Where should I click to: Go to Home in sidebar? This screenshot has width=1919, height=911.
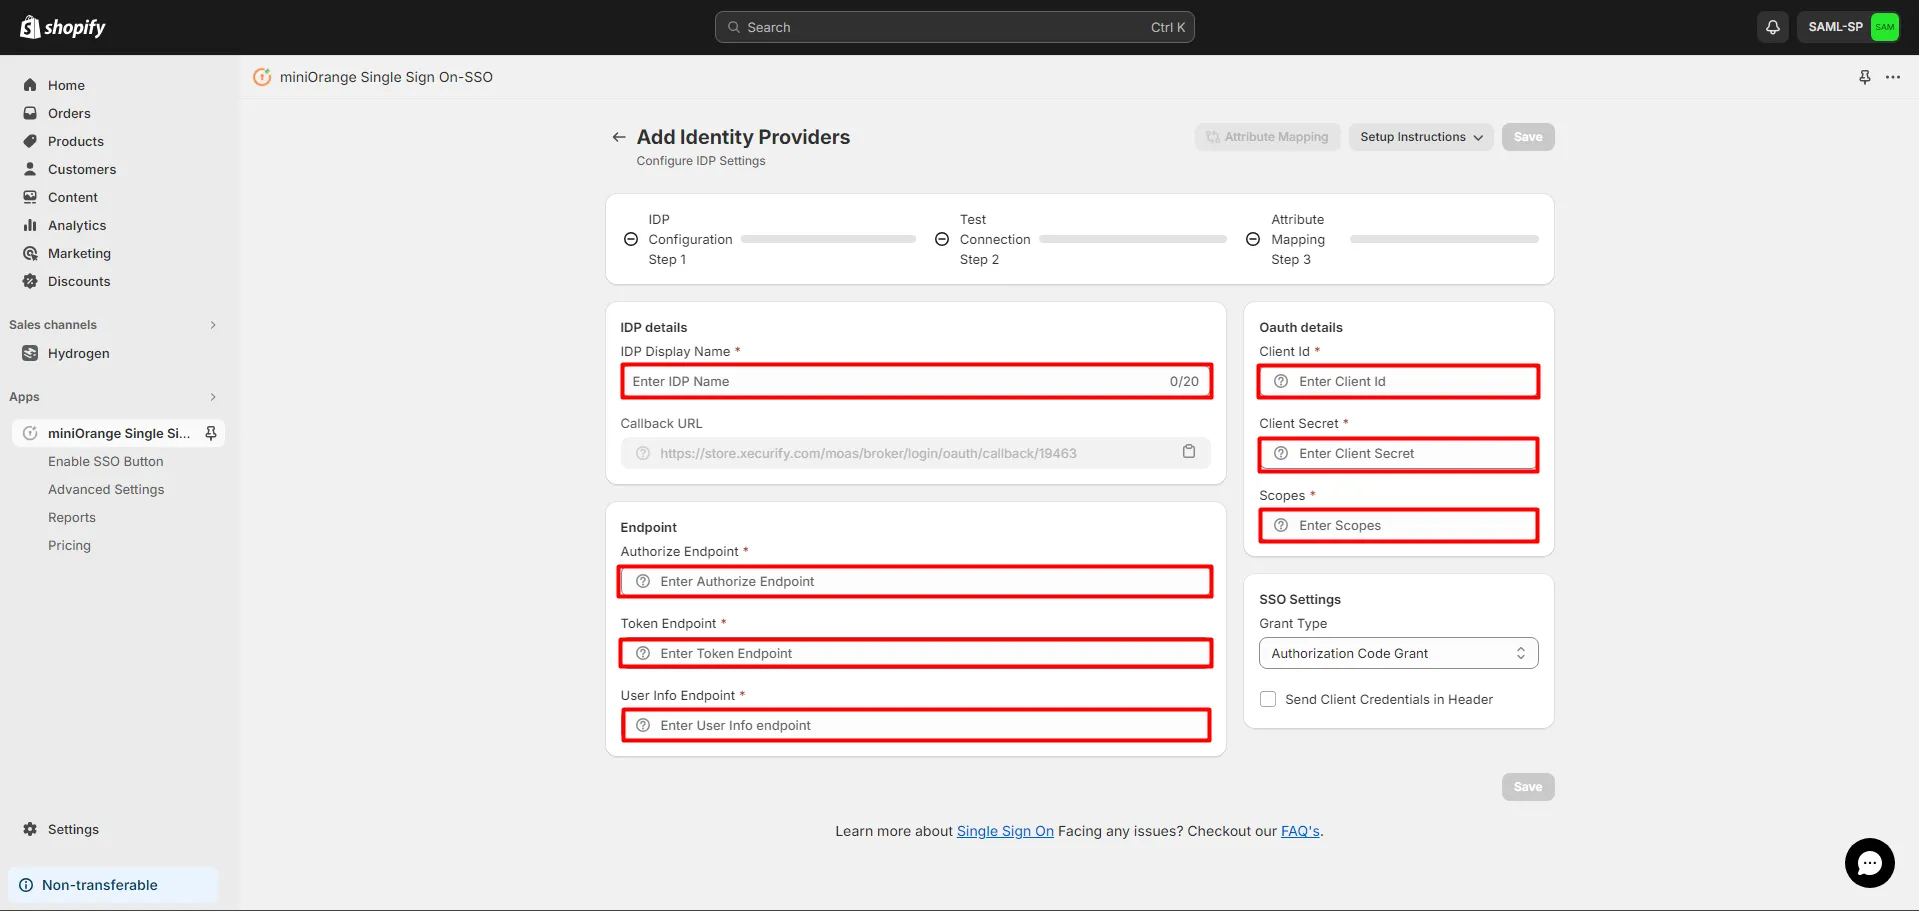(66, 85)
